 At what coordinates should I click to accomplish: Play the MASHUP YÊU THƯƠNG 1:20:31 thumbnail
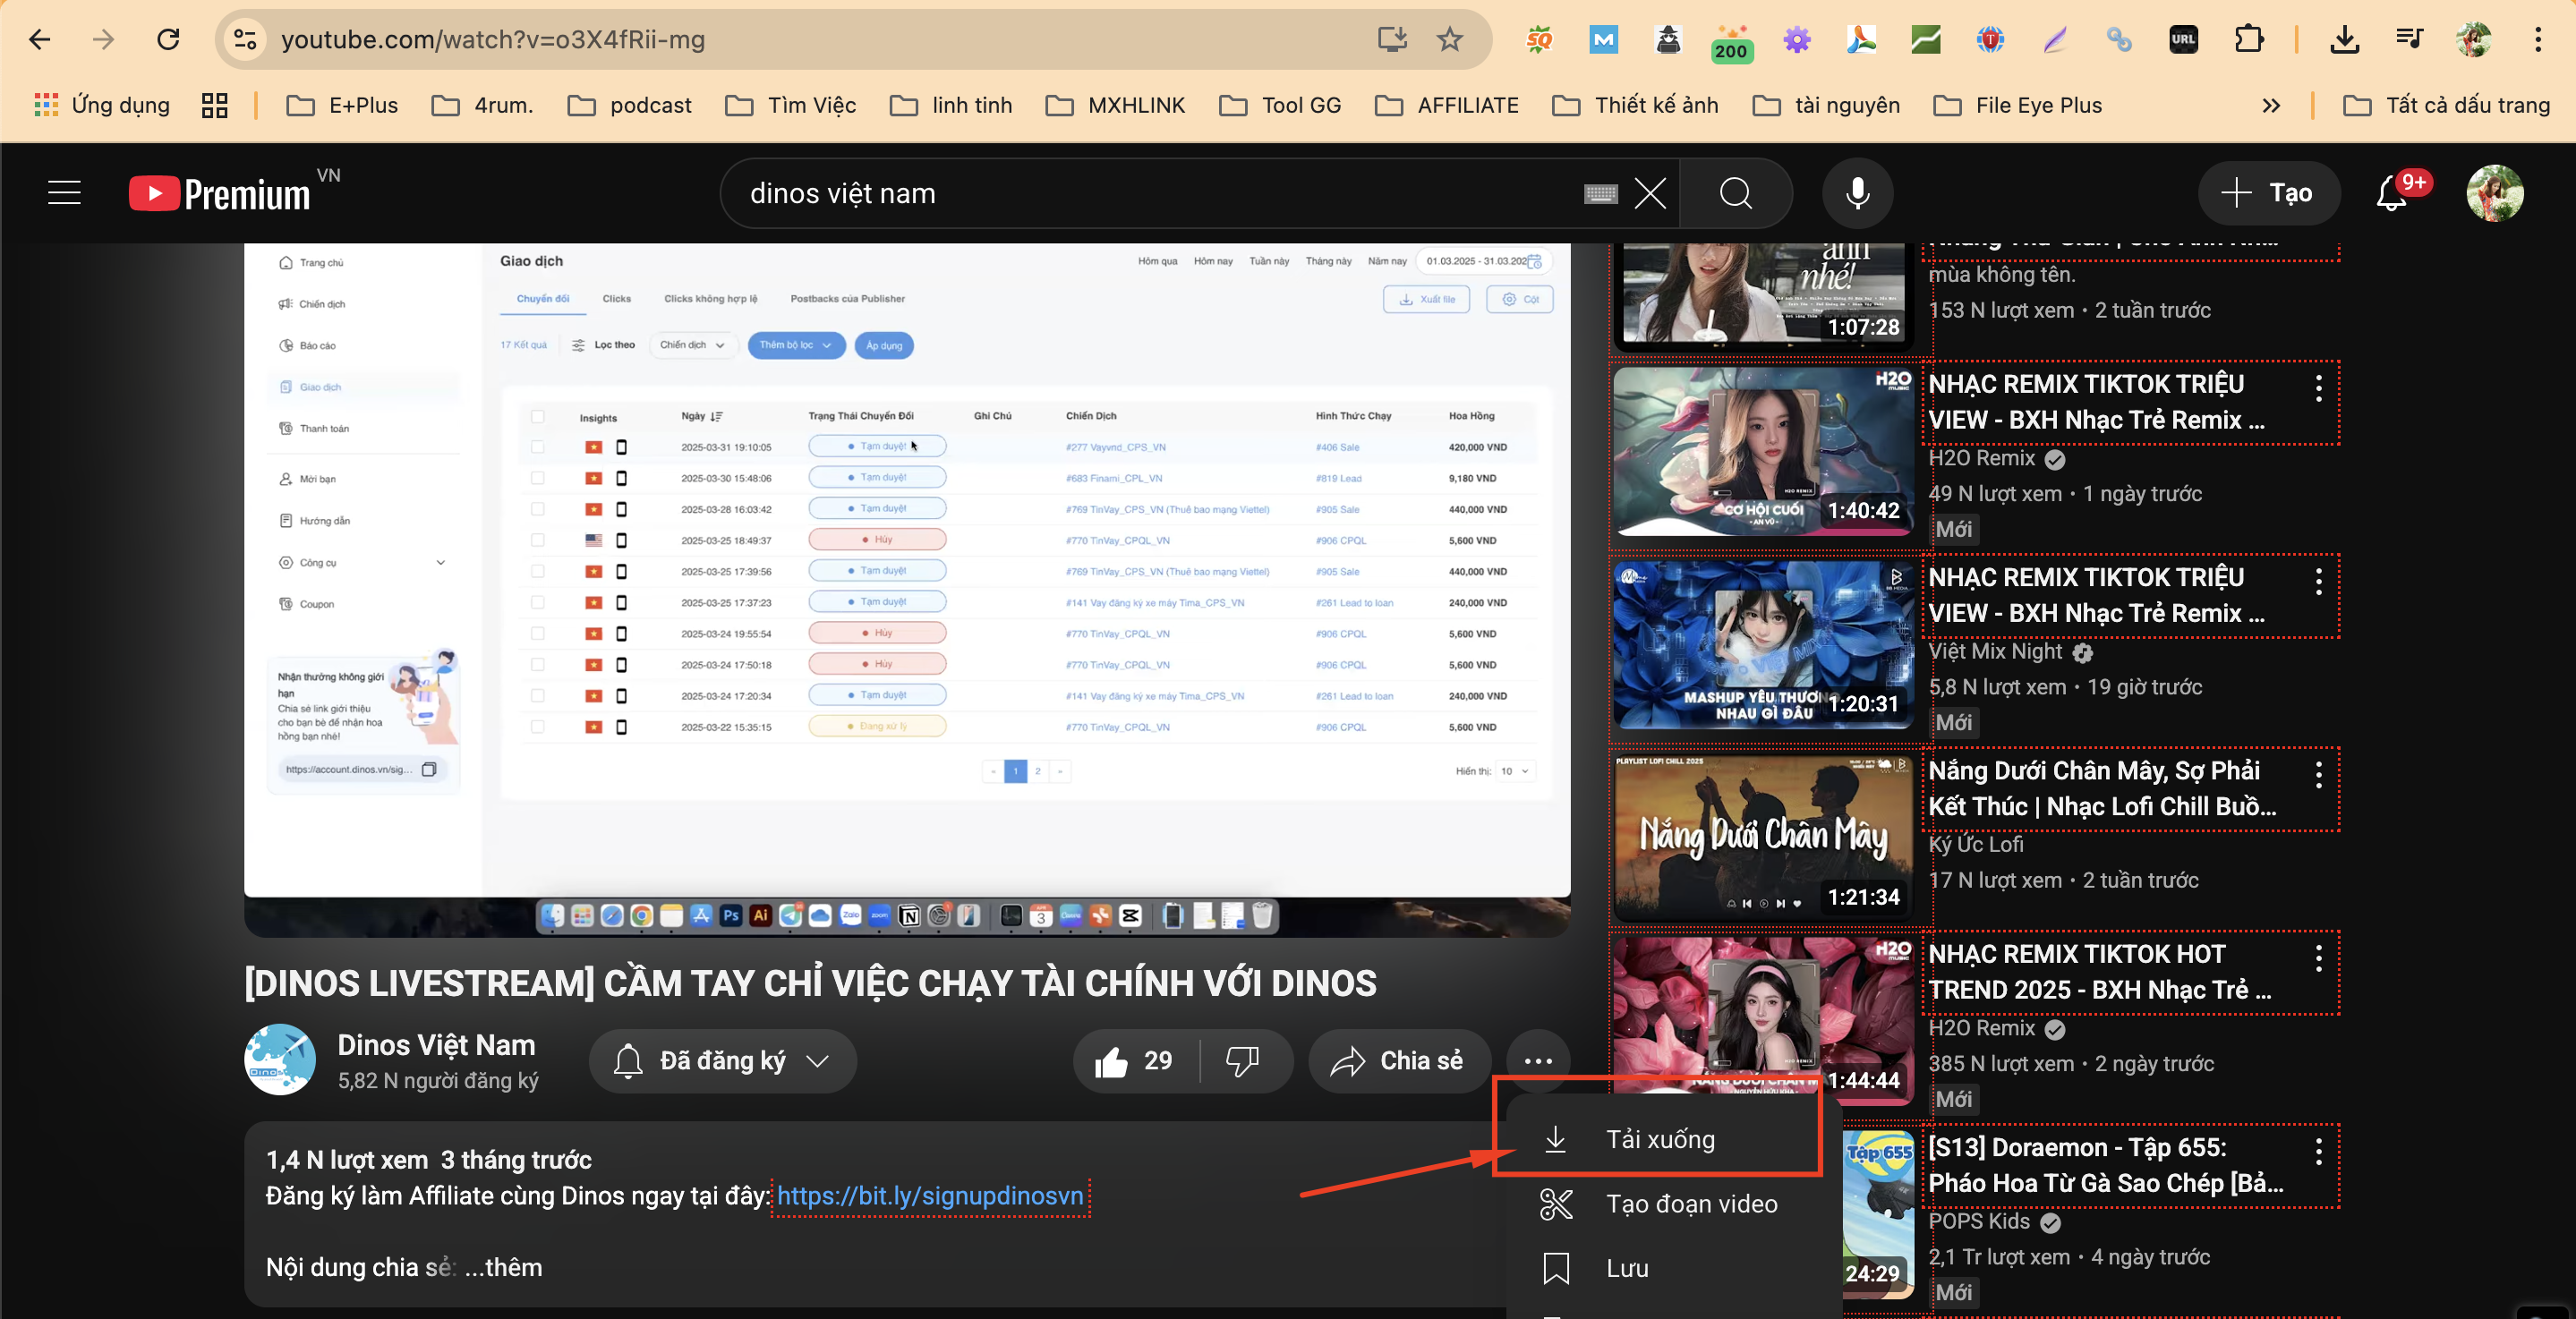coord(1763,643)
